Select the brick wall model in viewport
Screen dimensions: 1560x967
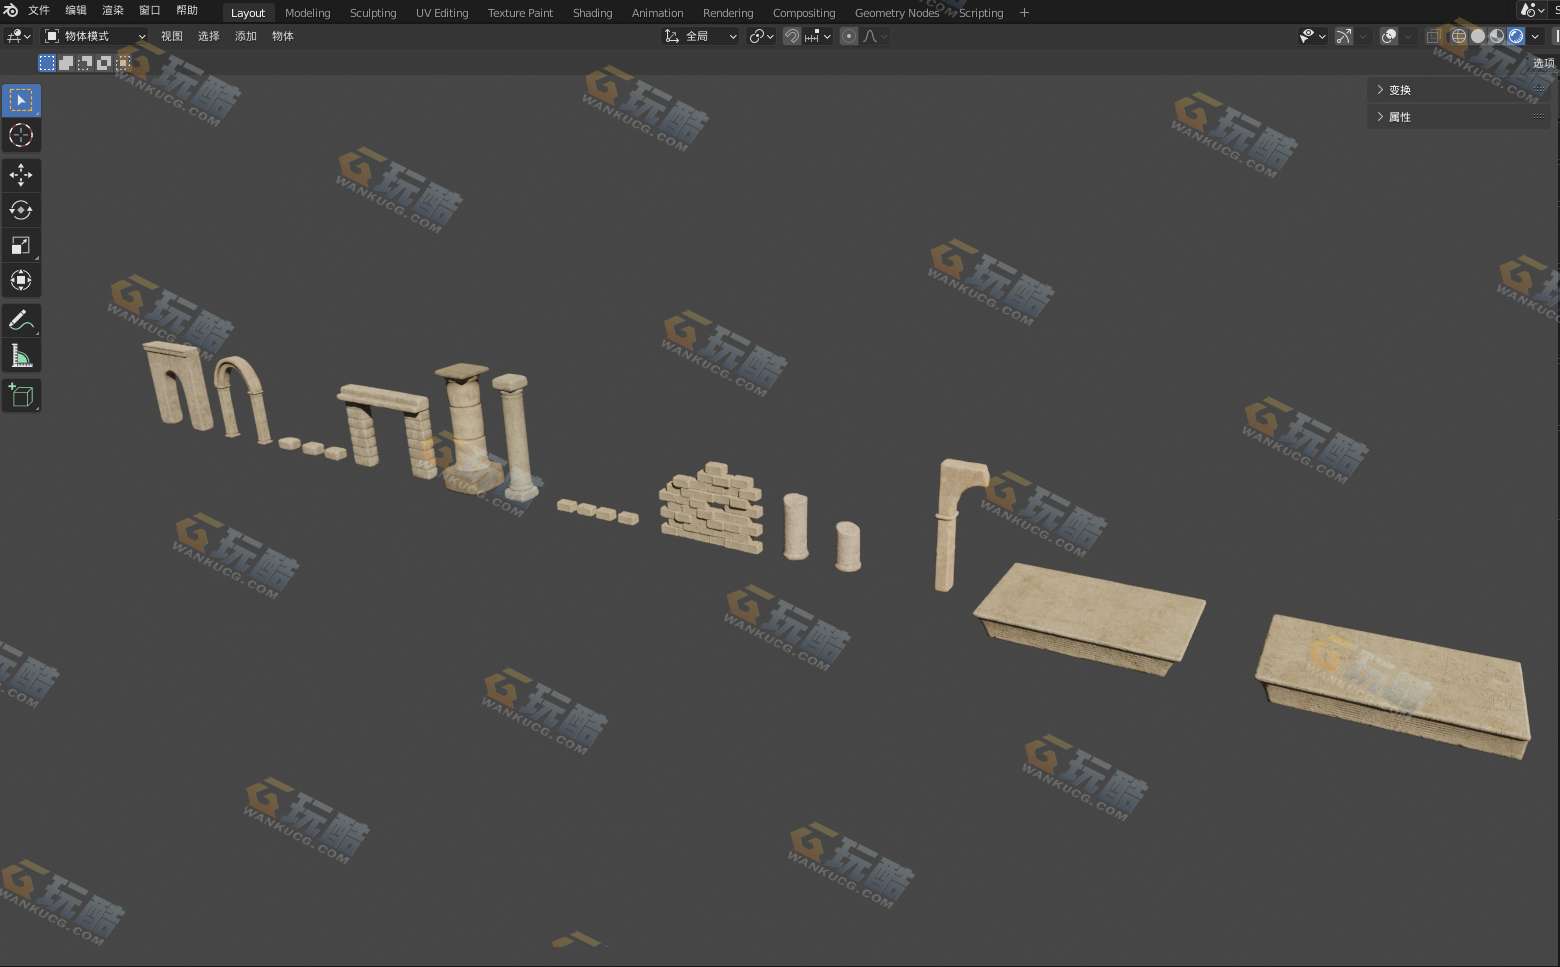712,507
